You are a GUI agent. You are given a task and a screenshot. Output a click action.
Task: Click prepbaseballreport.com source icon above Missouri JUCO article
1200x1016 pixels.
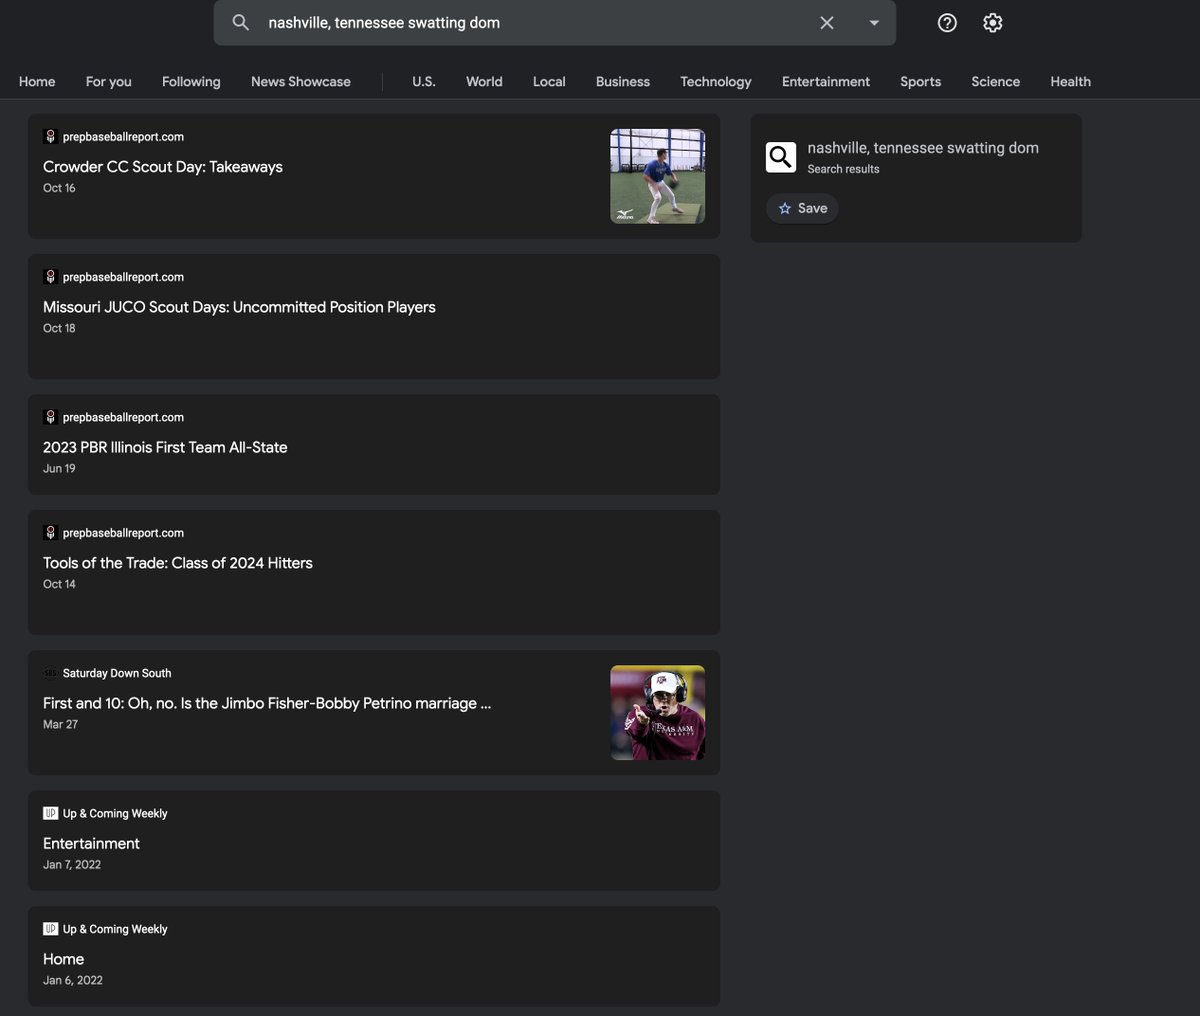[x=50, y=276]
